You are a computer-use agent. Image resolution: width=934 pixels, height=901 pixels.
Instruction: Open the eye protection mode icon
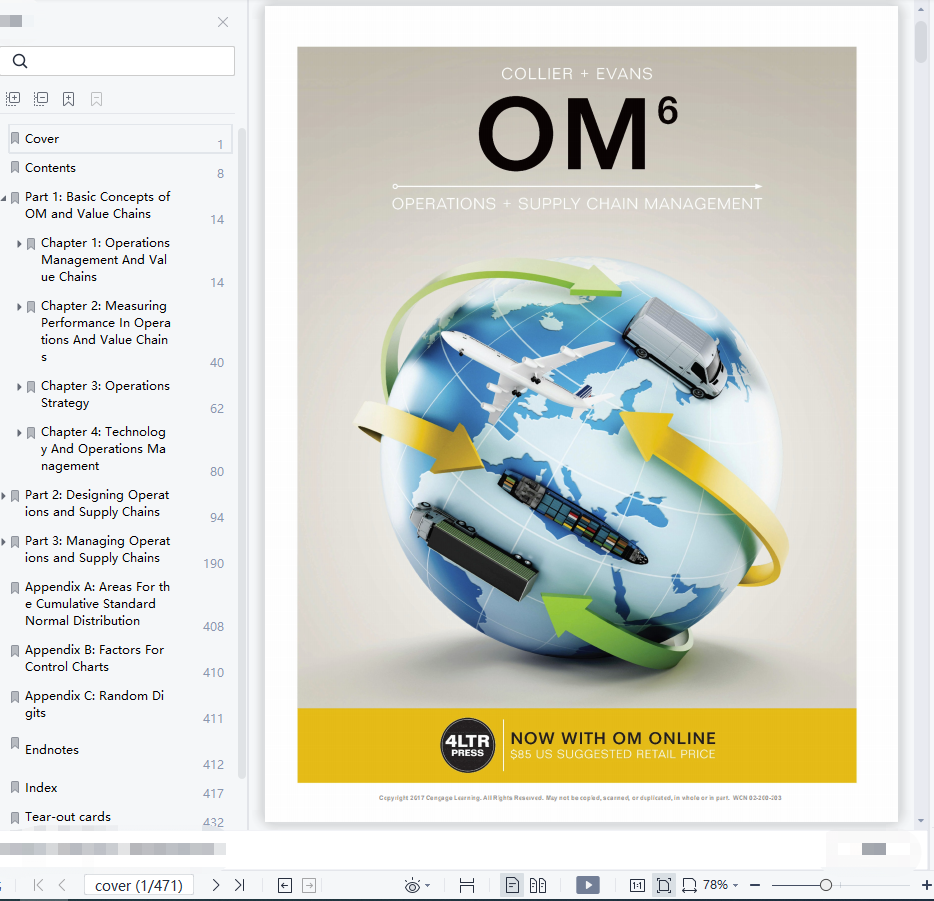coord(412,886)
